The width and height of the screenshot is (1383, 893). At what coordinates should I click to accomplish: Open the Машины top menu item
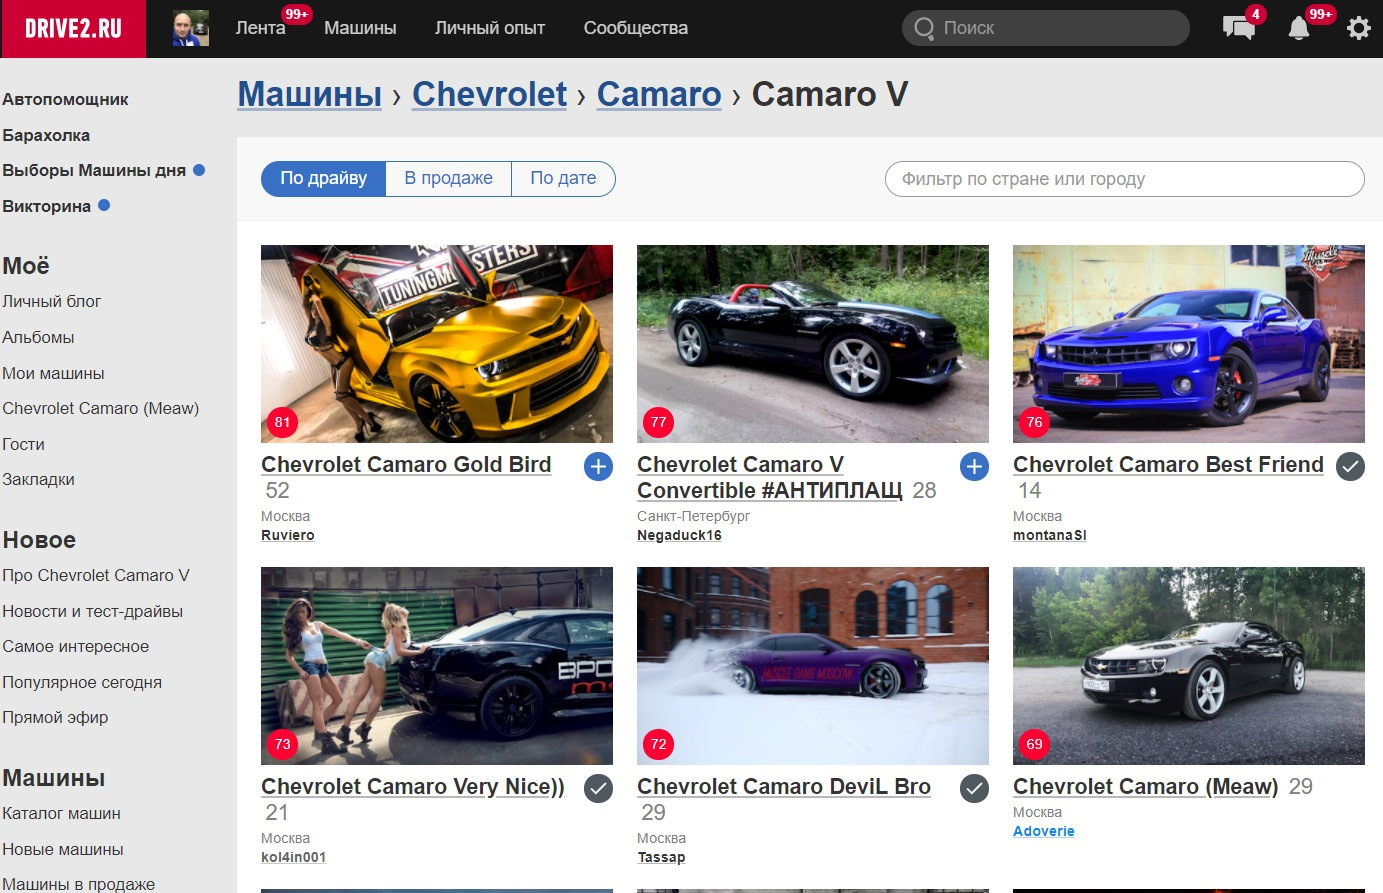tap(360, 28)
